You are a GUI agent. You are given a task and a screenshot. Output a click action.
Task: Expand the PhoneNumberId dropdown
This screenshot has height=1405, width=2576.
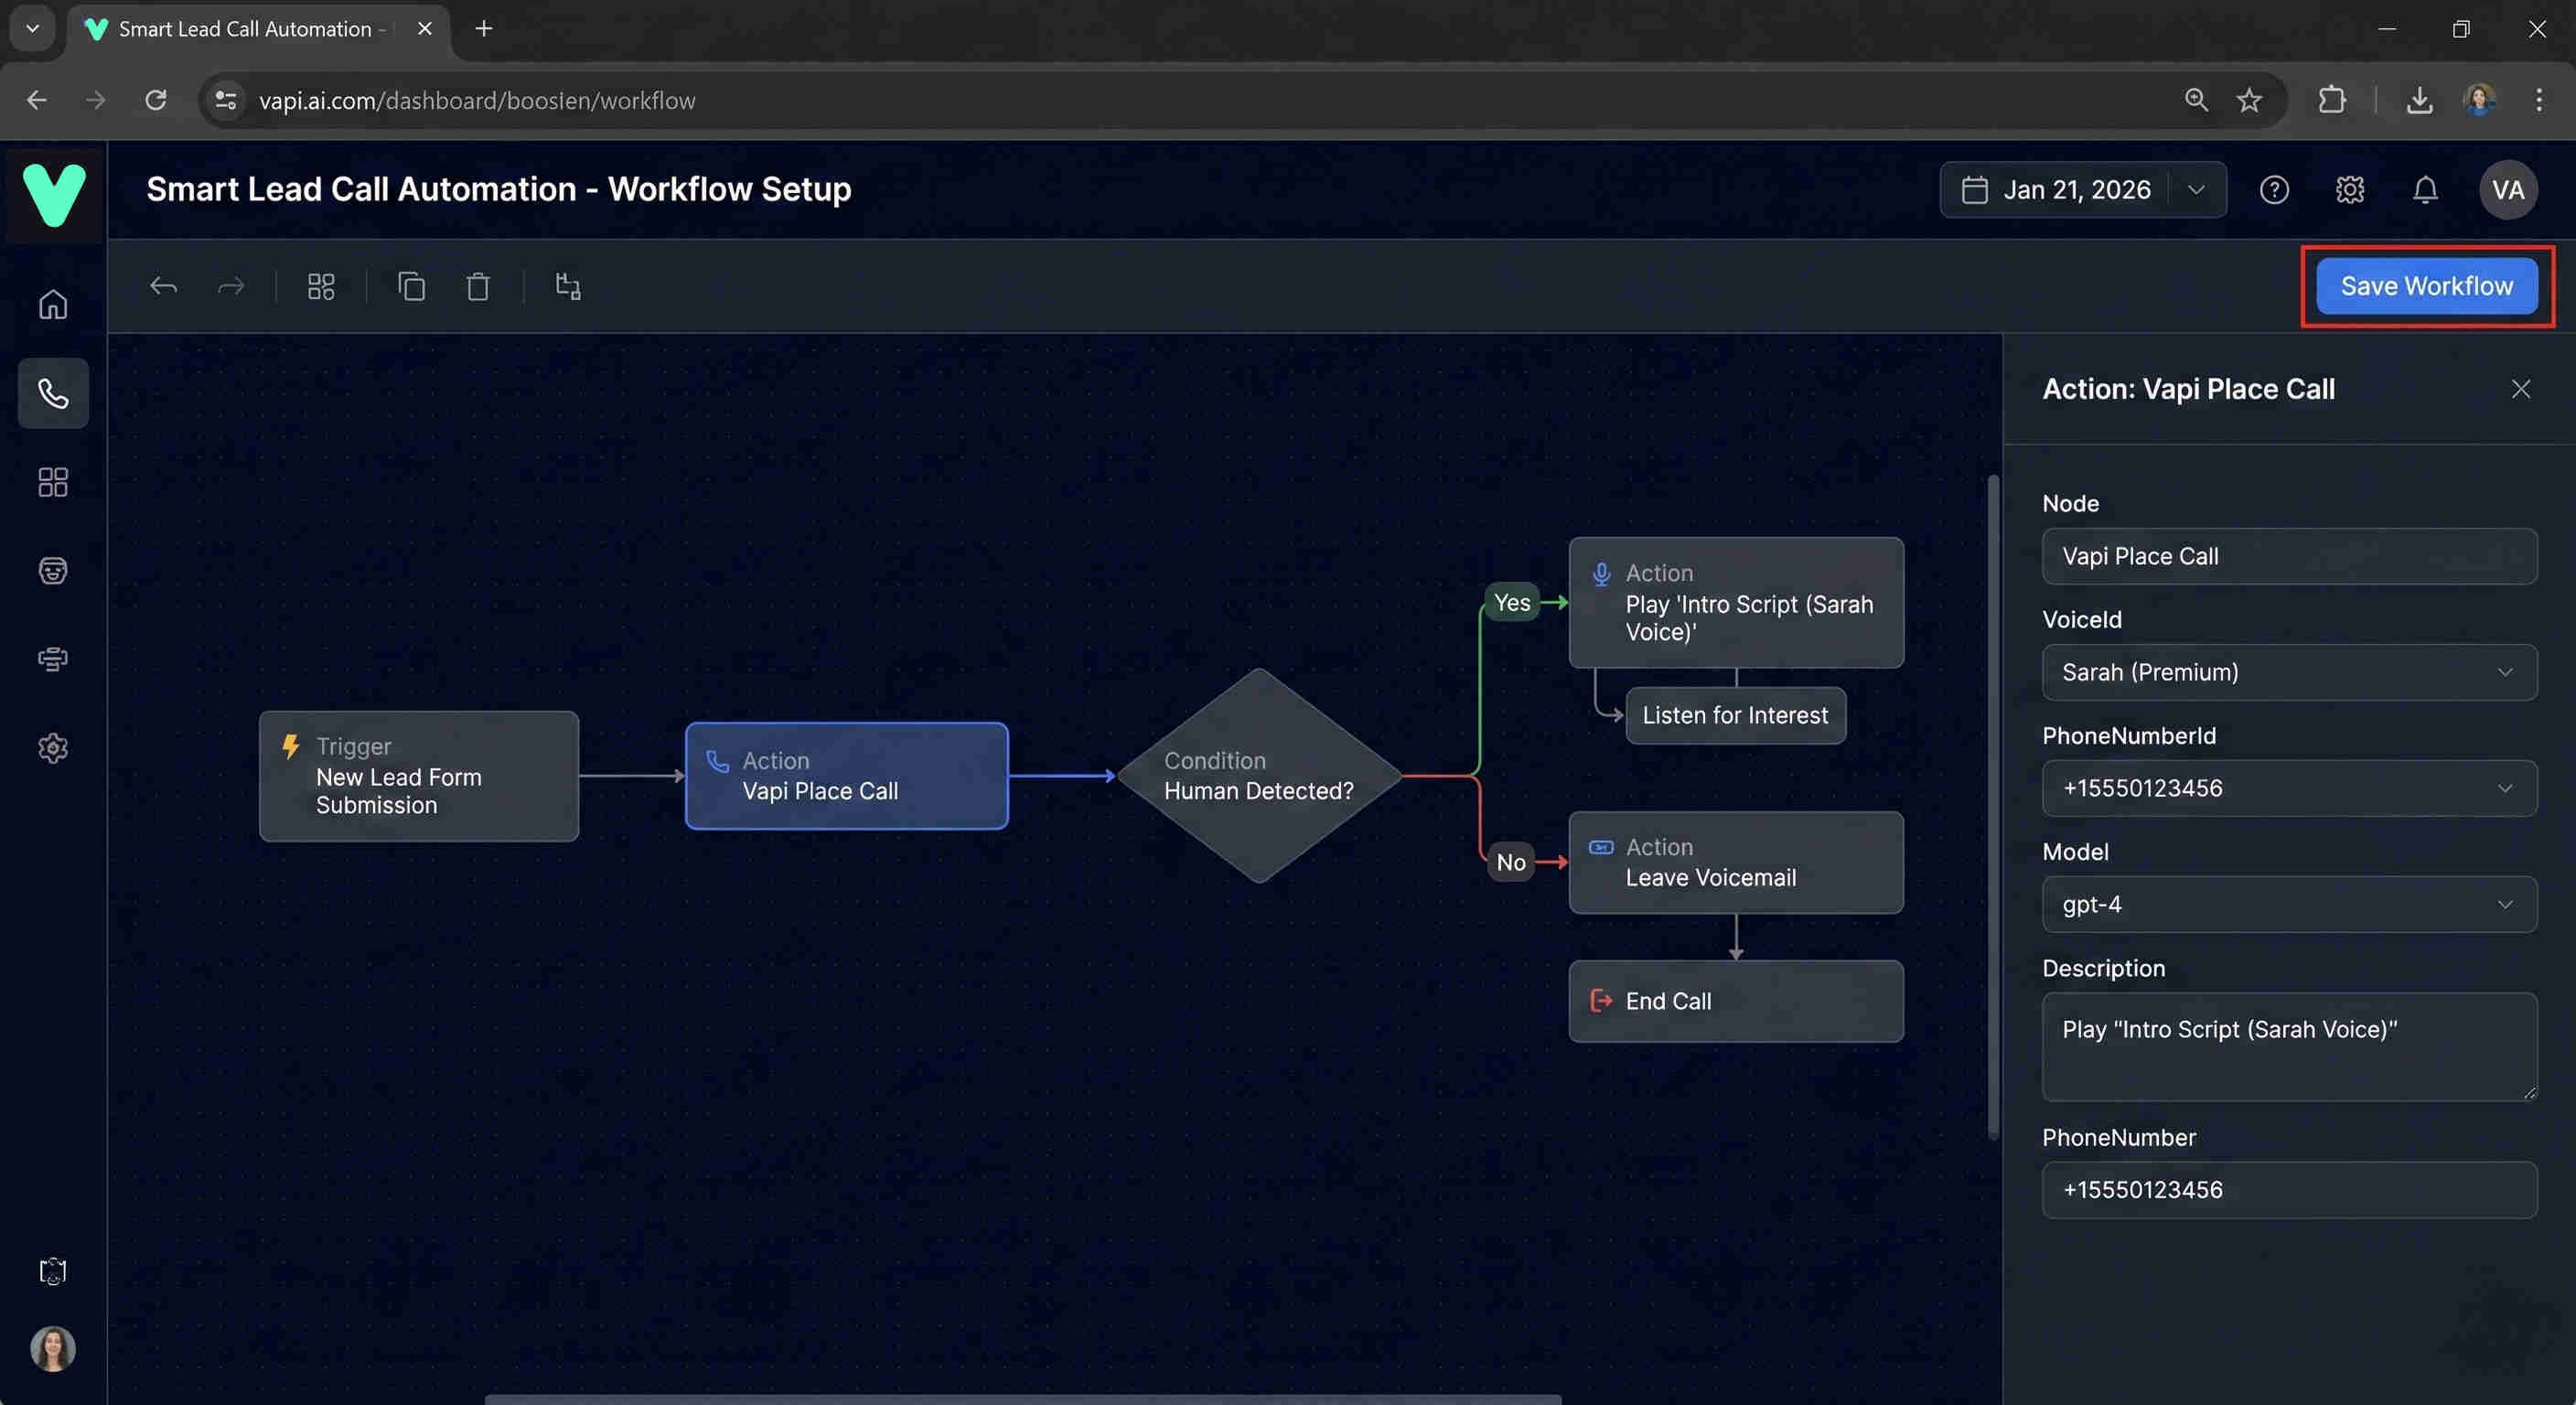[x=2289, y=788]
